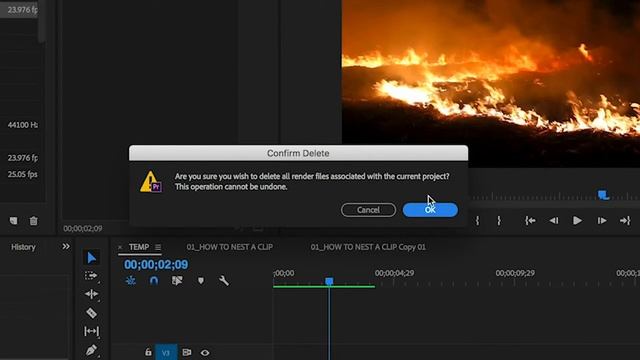
Task: Confirm deletion with the OK button
Action: (x=430, y=210)
